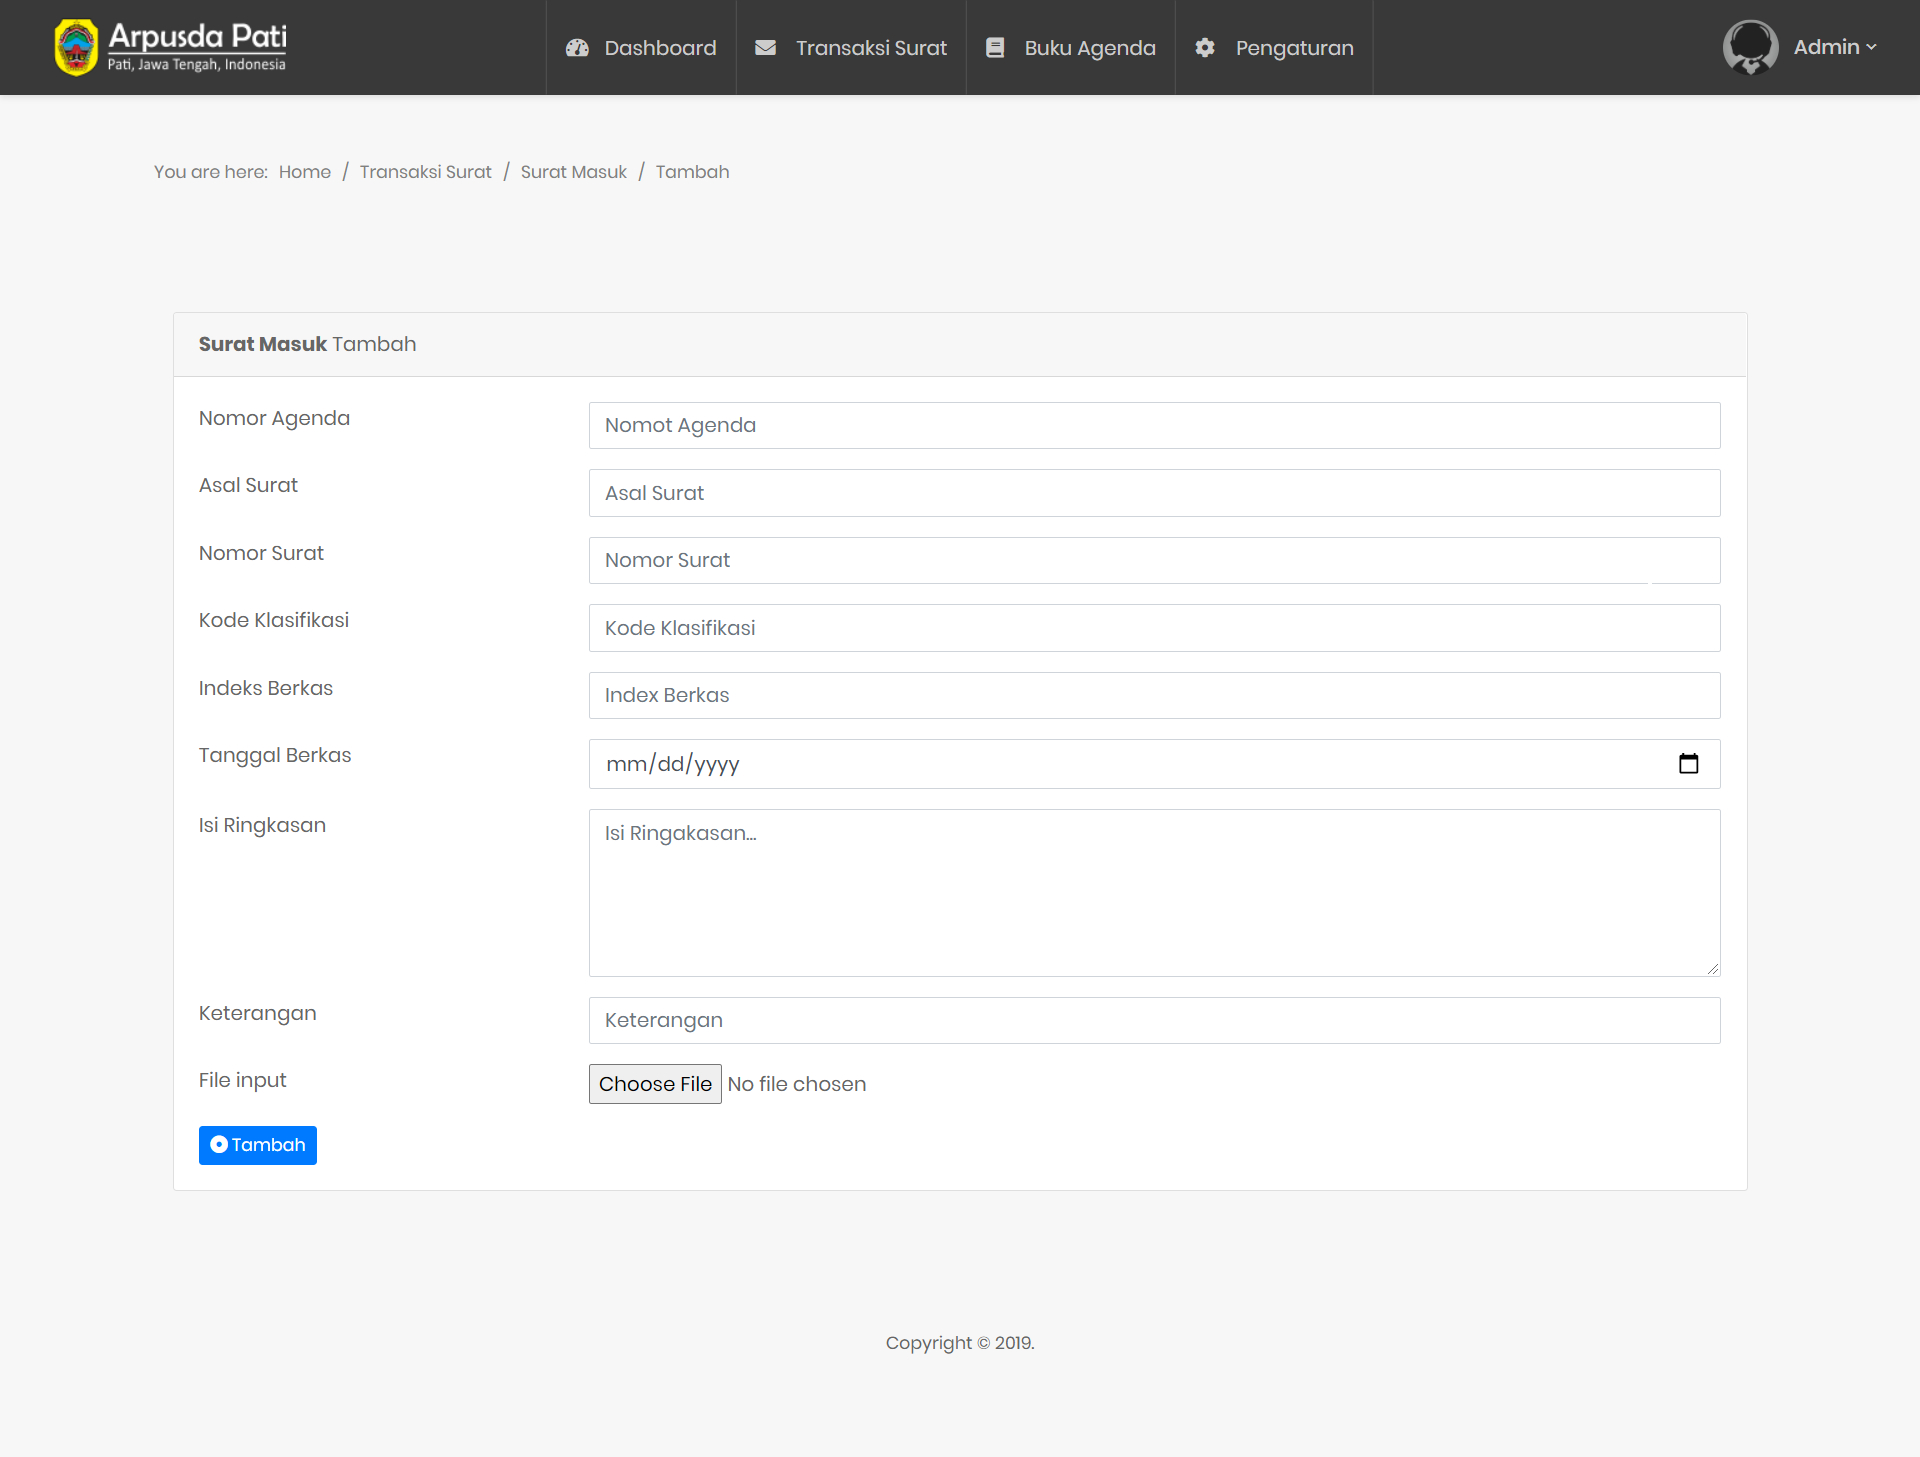The height and width of the screenshot is (1457, 1920).
Task: Open the Pengaturan menu
Action: tap(1294, 48)
